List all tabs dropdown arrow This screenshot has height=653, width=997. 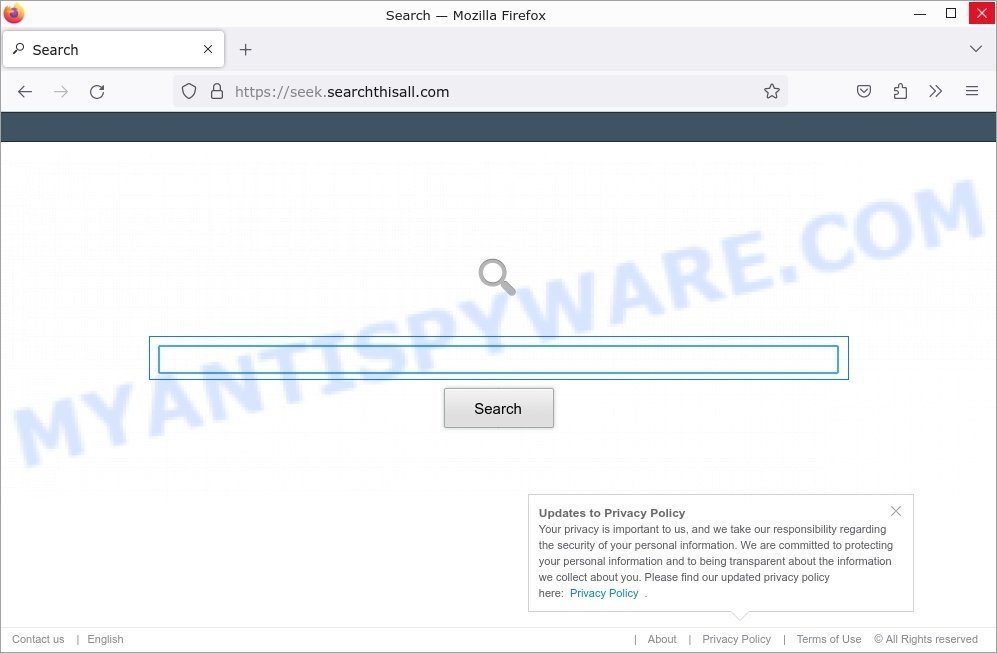tap(975, 49)
